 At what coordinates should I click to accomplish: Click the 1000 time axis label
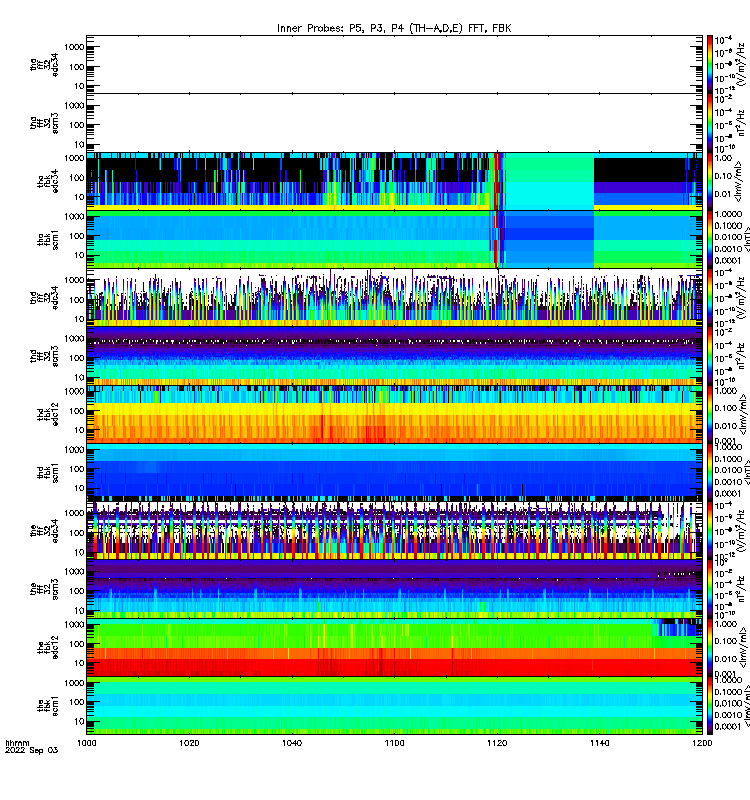click(x=87, y=743)
